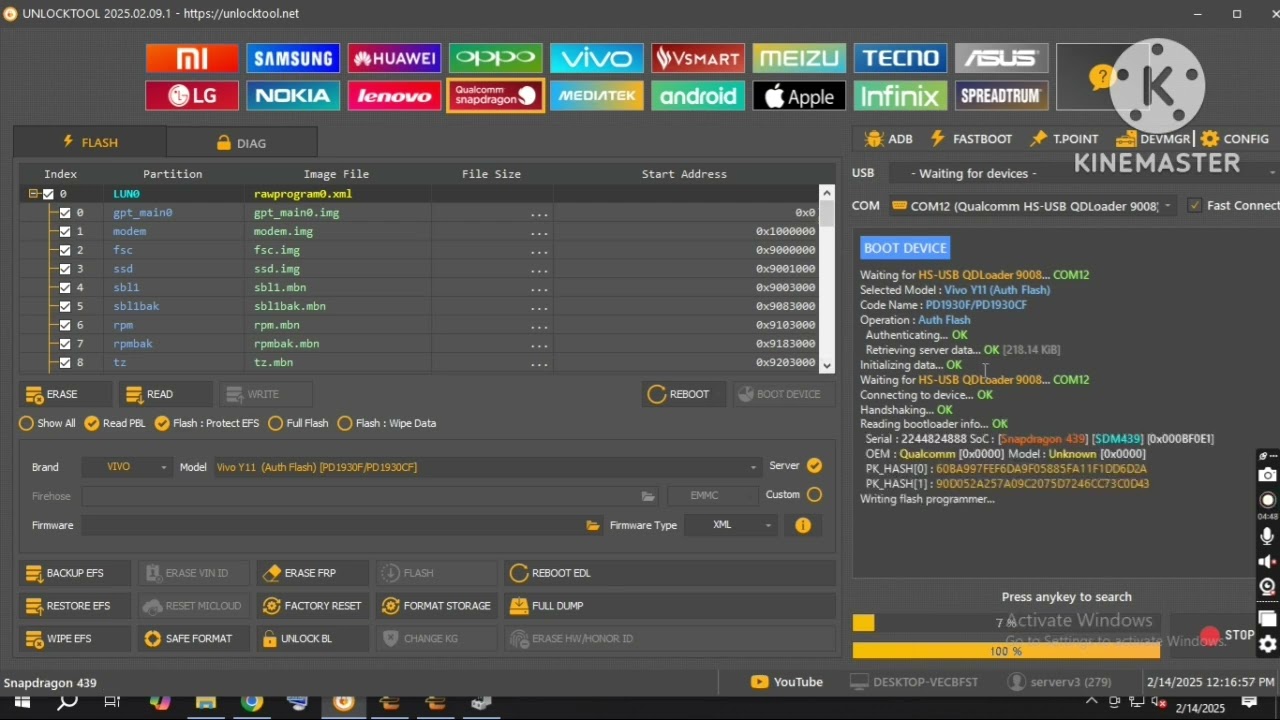Viewport: 1280px width, 720px height.
Task: Select the OPPO brand logo
Action: (495, 58)
